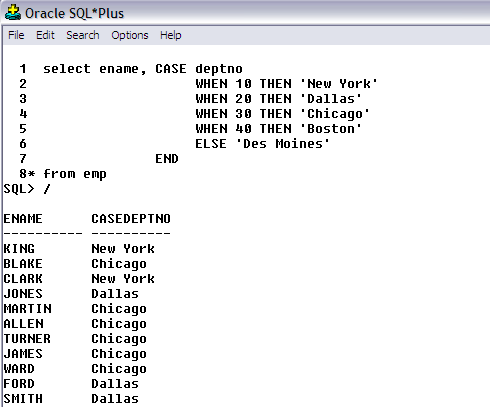The width and height of the screenshot is (490, 407).
Task: Click the ALLEN row name
Action: pyautogui.click(x=23, y=324)
